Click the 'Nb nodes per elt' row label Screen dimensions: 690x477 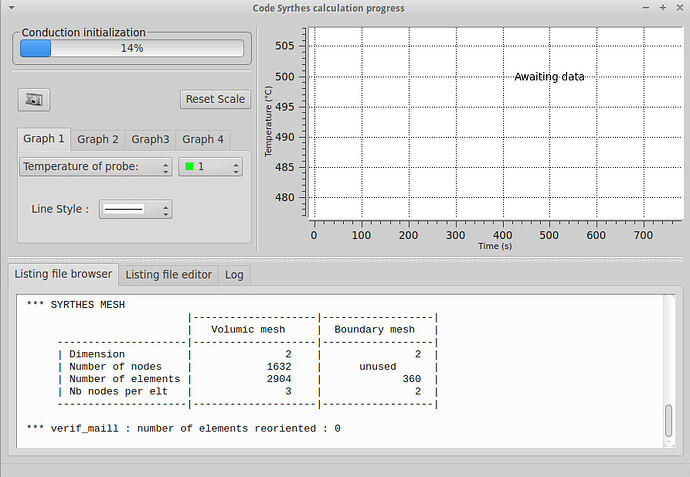[x=118, y=391]
